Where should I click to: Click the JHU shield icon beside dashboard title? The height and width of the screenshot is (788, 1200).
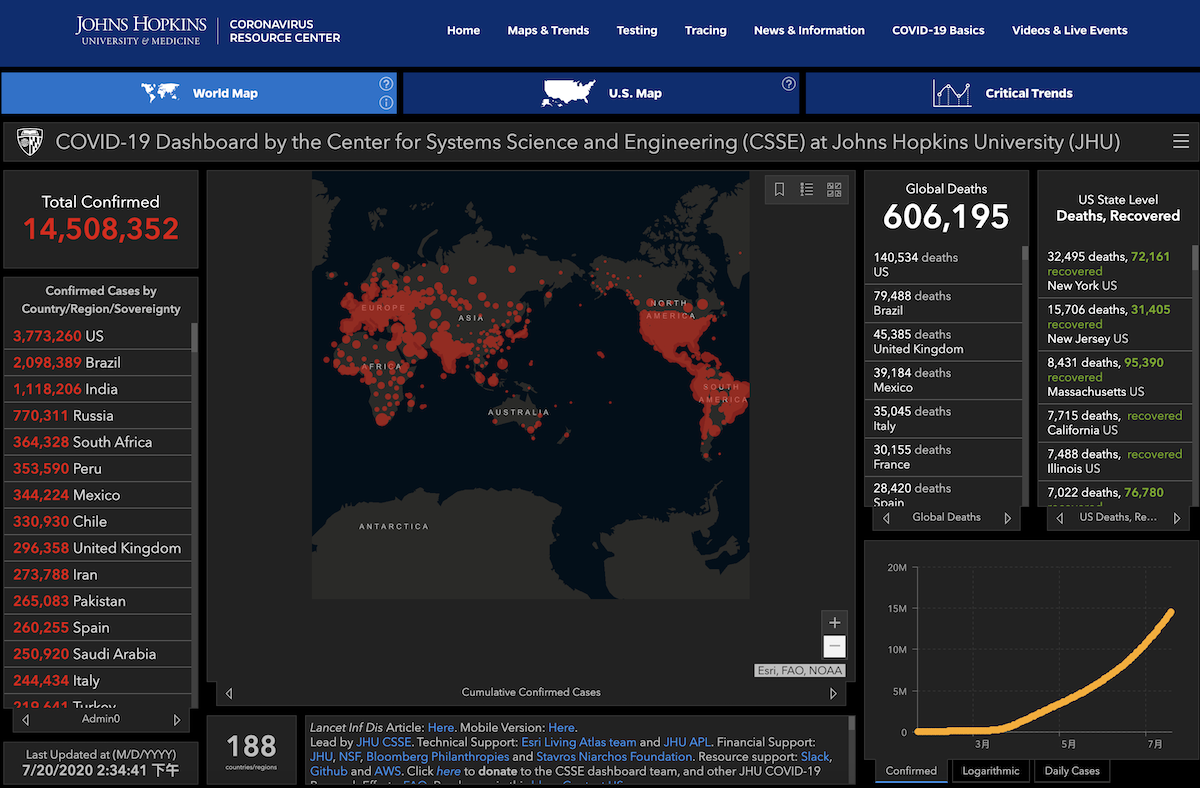click(x=29, y=143)
